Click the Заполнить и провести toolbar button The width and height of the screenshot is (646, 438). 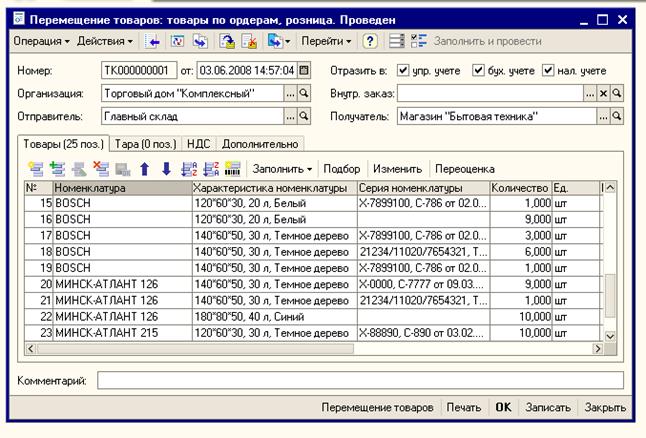(x=487, y=41)
